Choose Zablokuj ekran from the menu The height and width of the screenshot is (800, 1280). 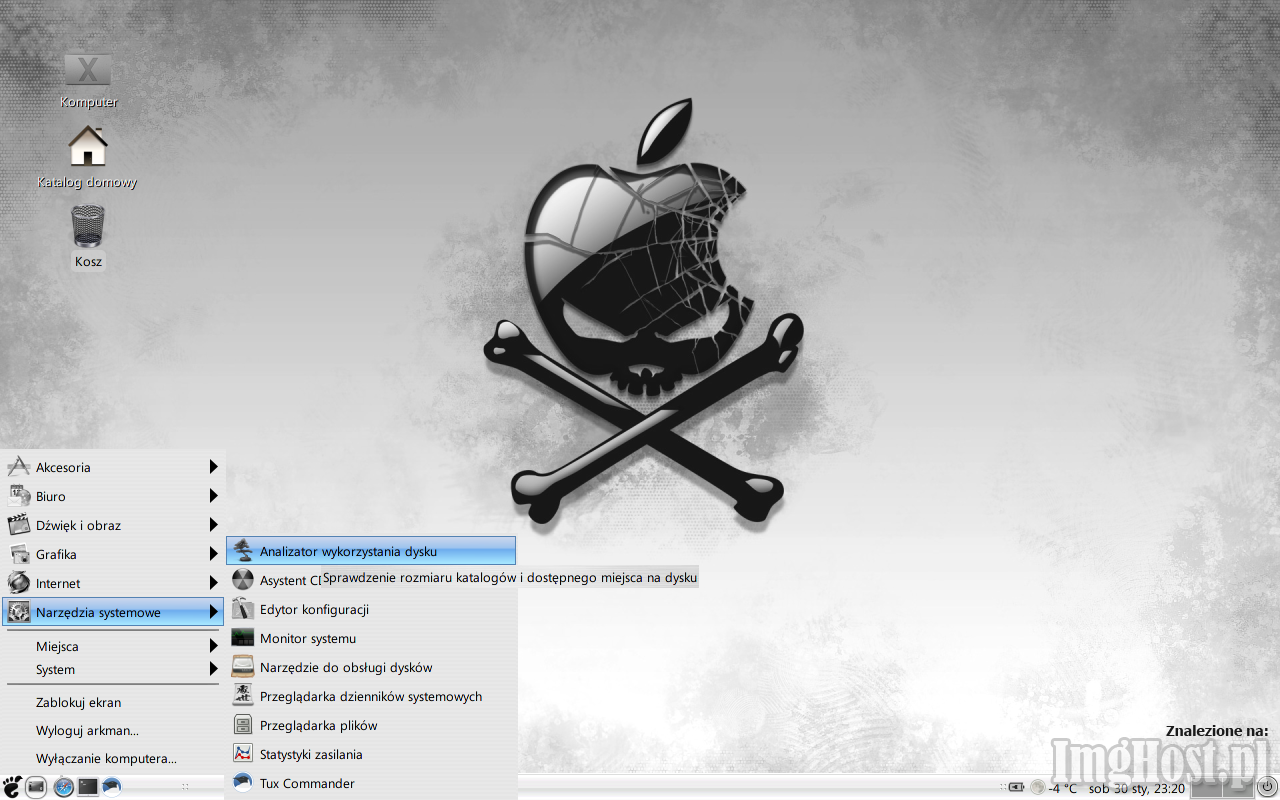[113, 702]
